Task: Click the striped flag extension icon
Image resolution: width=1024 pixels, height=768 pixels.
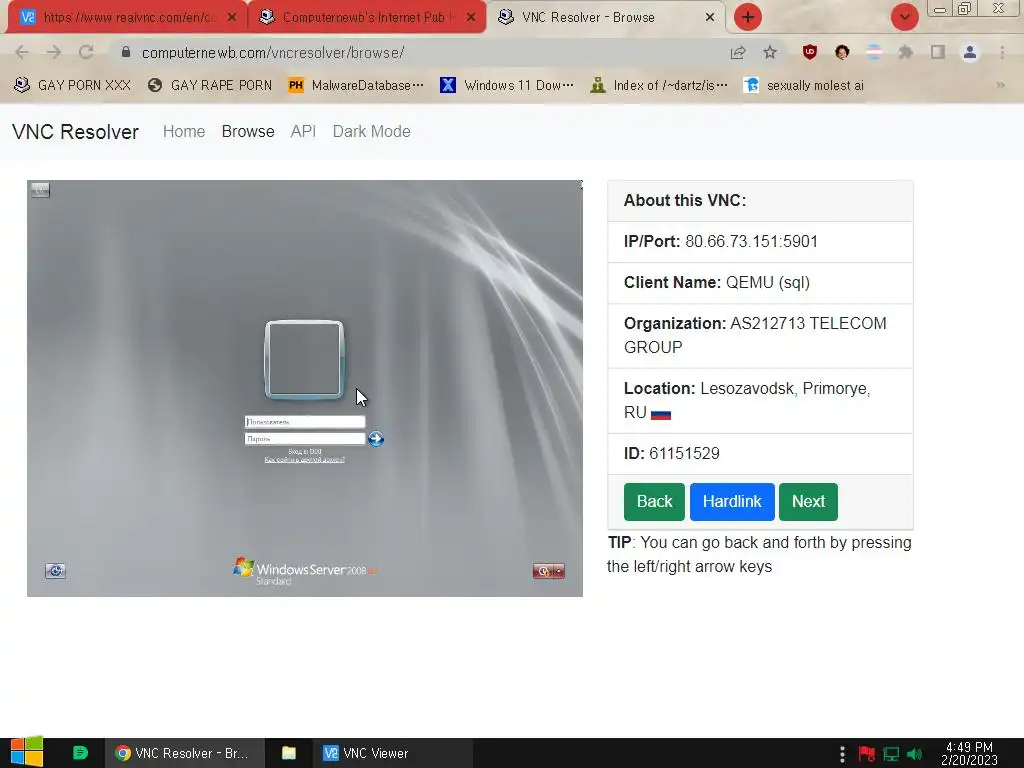Action: 874,52
